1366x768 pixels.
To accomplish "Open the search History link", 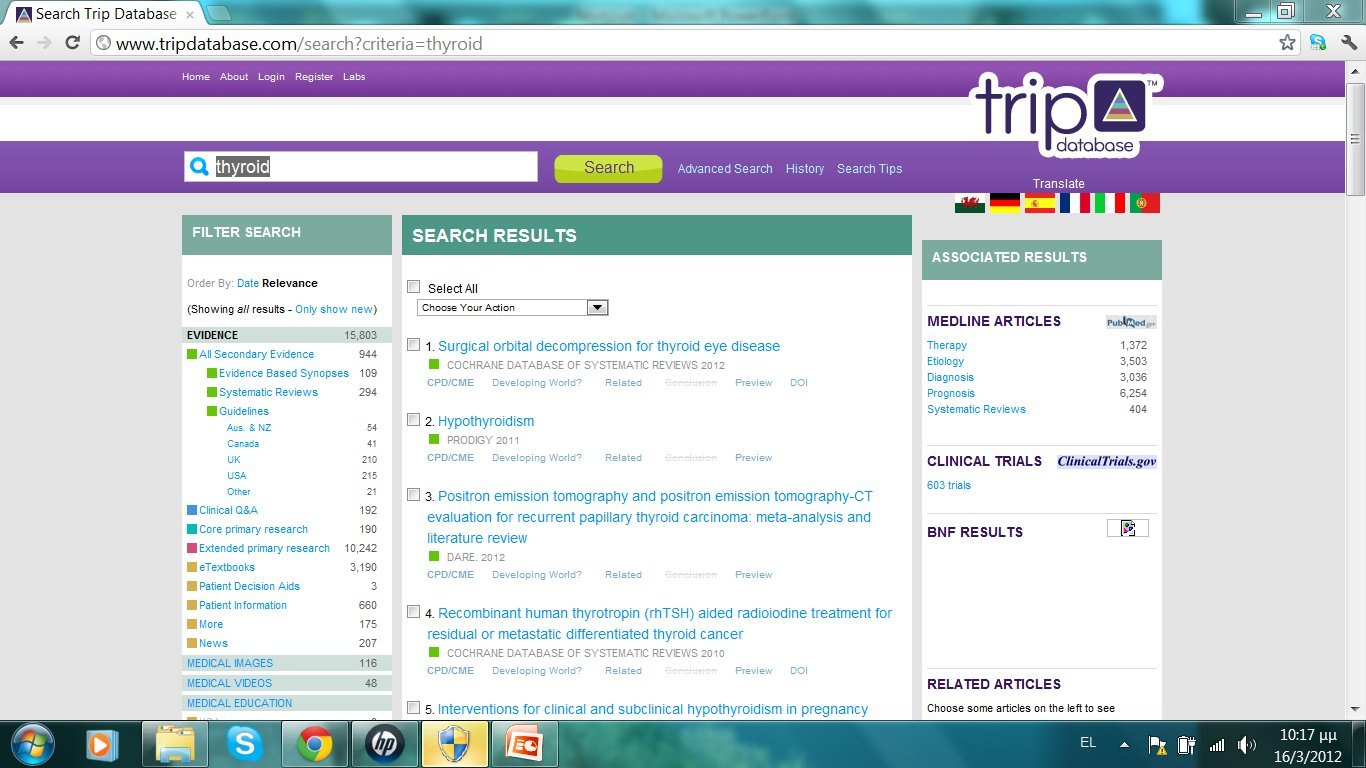I will pyautogui.click(x=805, y=169).
